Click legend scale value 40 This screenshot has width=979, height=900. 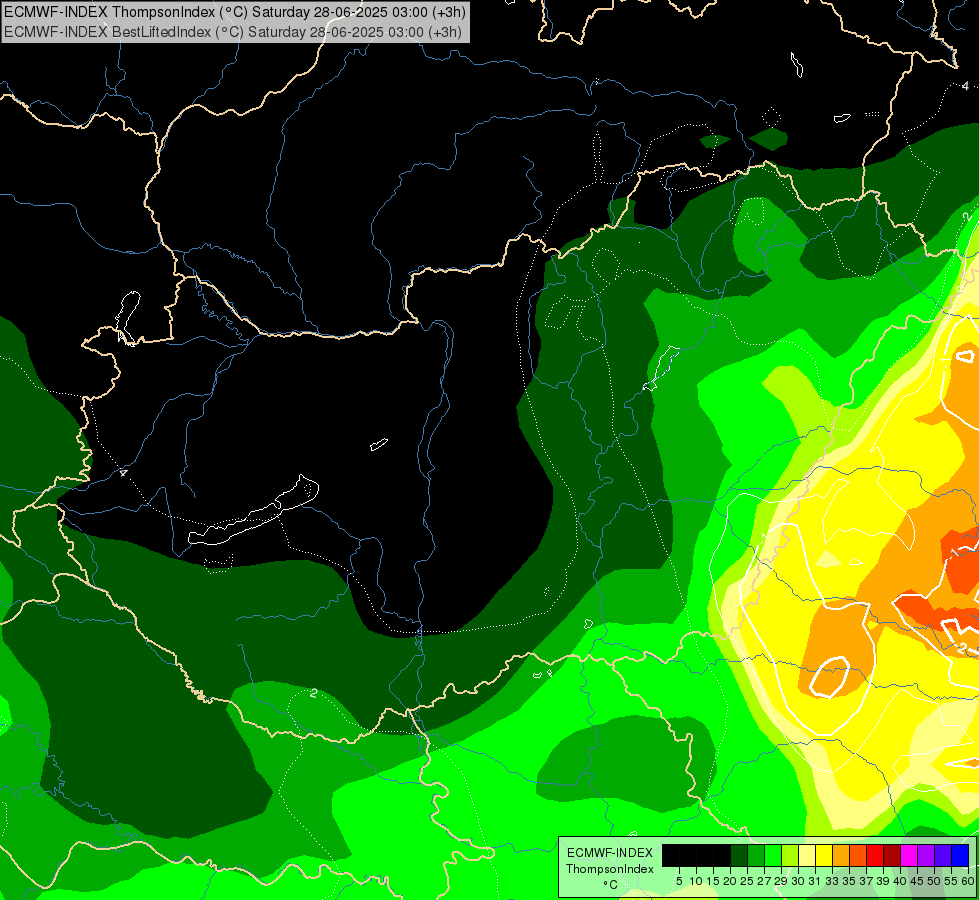coord(900,881)
